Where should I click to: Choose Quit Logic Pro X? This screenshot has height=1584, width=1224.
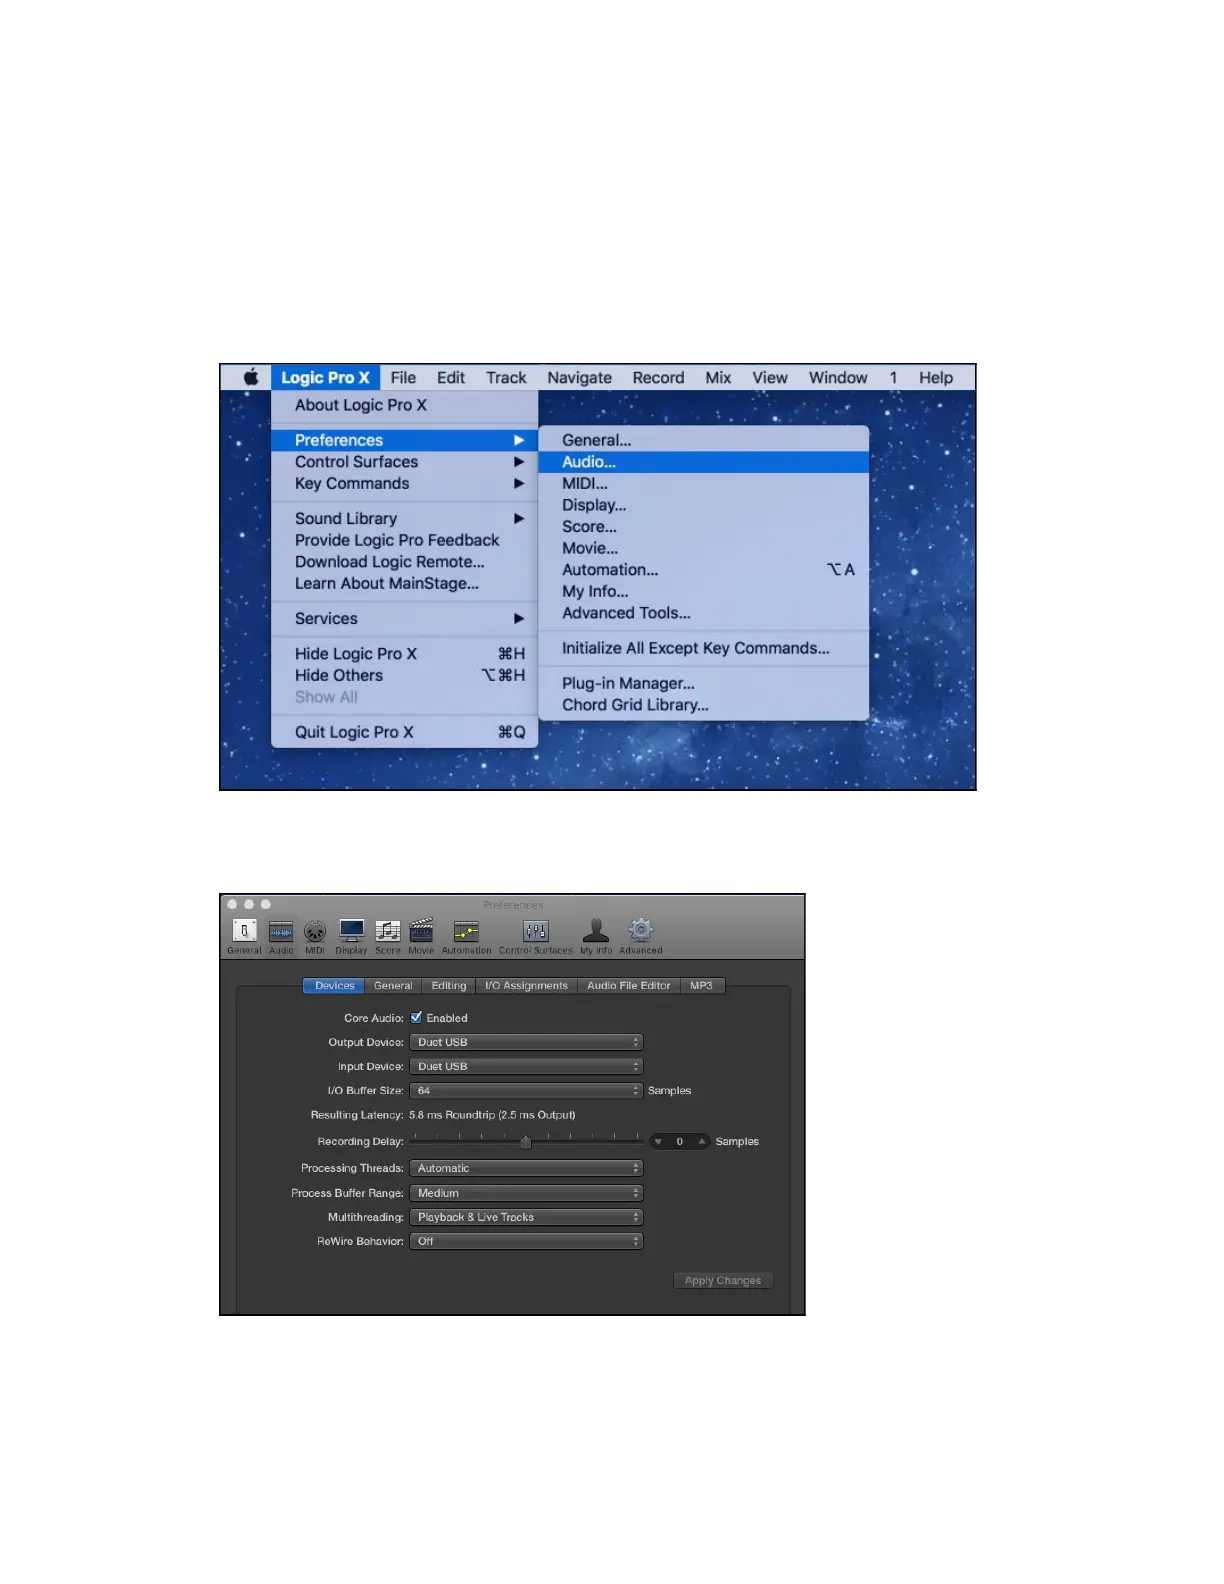[404, 732]
